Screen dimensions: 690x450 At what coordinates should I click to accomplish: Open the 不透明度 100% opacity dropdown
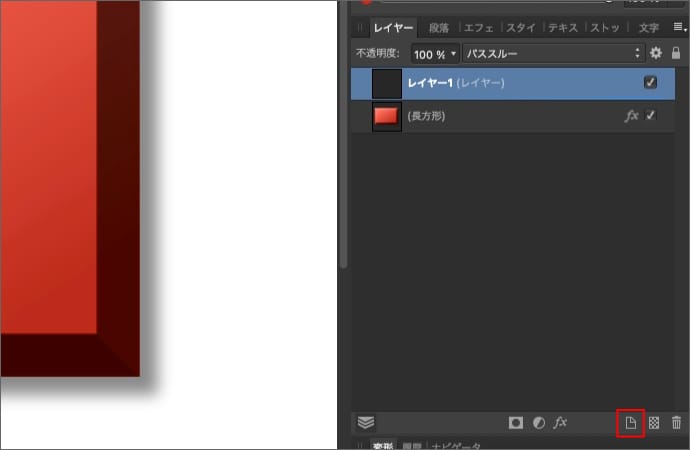click(435, 53)
